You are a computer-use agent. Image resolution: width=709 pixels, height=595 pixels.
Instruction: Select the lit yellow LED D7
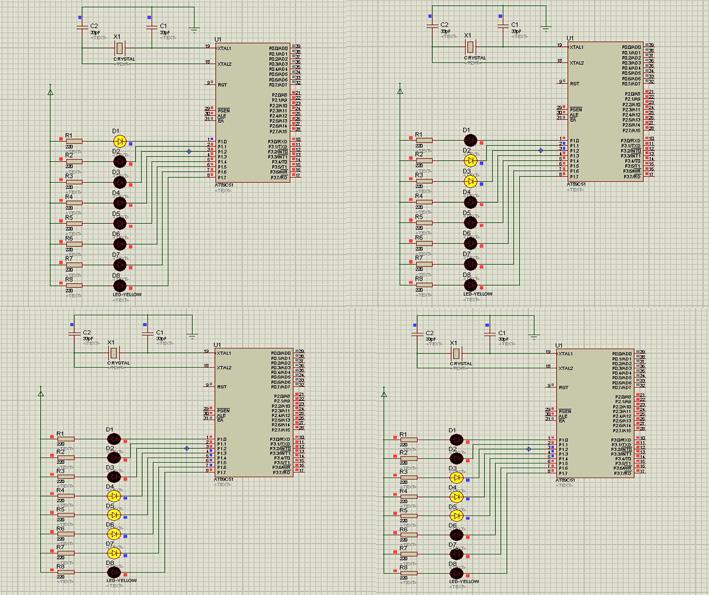click(x=114, y=553)
